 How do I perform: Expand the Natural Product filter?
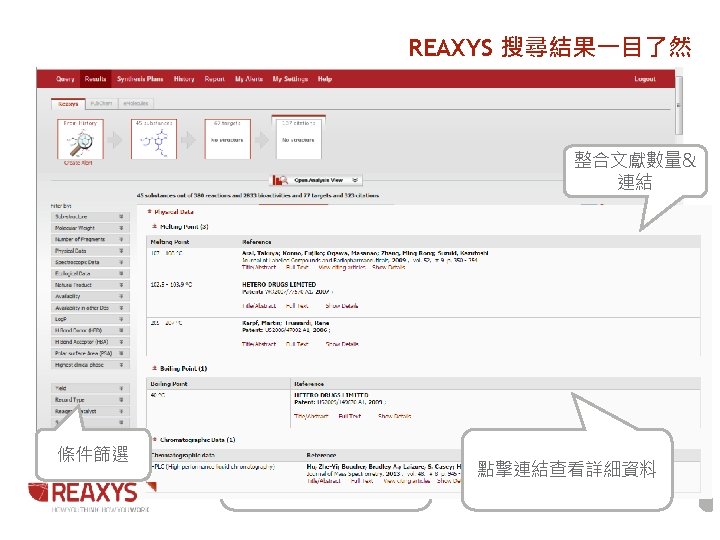coord(90,285)
